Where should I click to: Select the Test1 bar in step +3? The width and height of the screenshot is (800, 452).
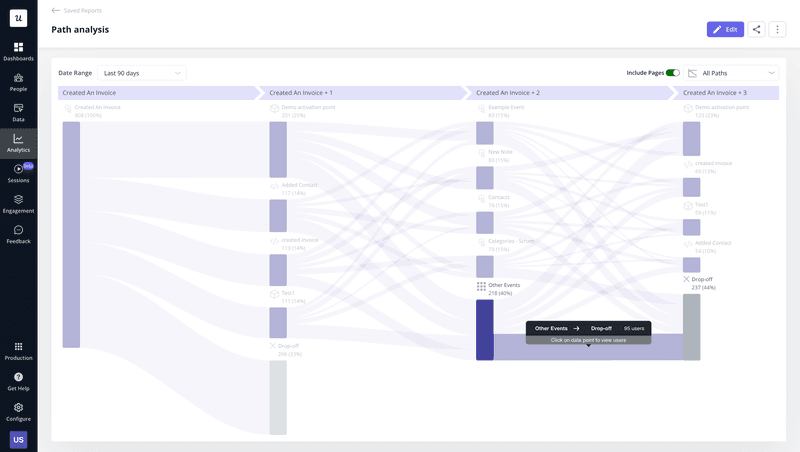[x=691, y=227]
